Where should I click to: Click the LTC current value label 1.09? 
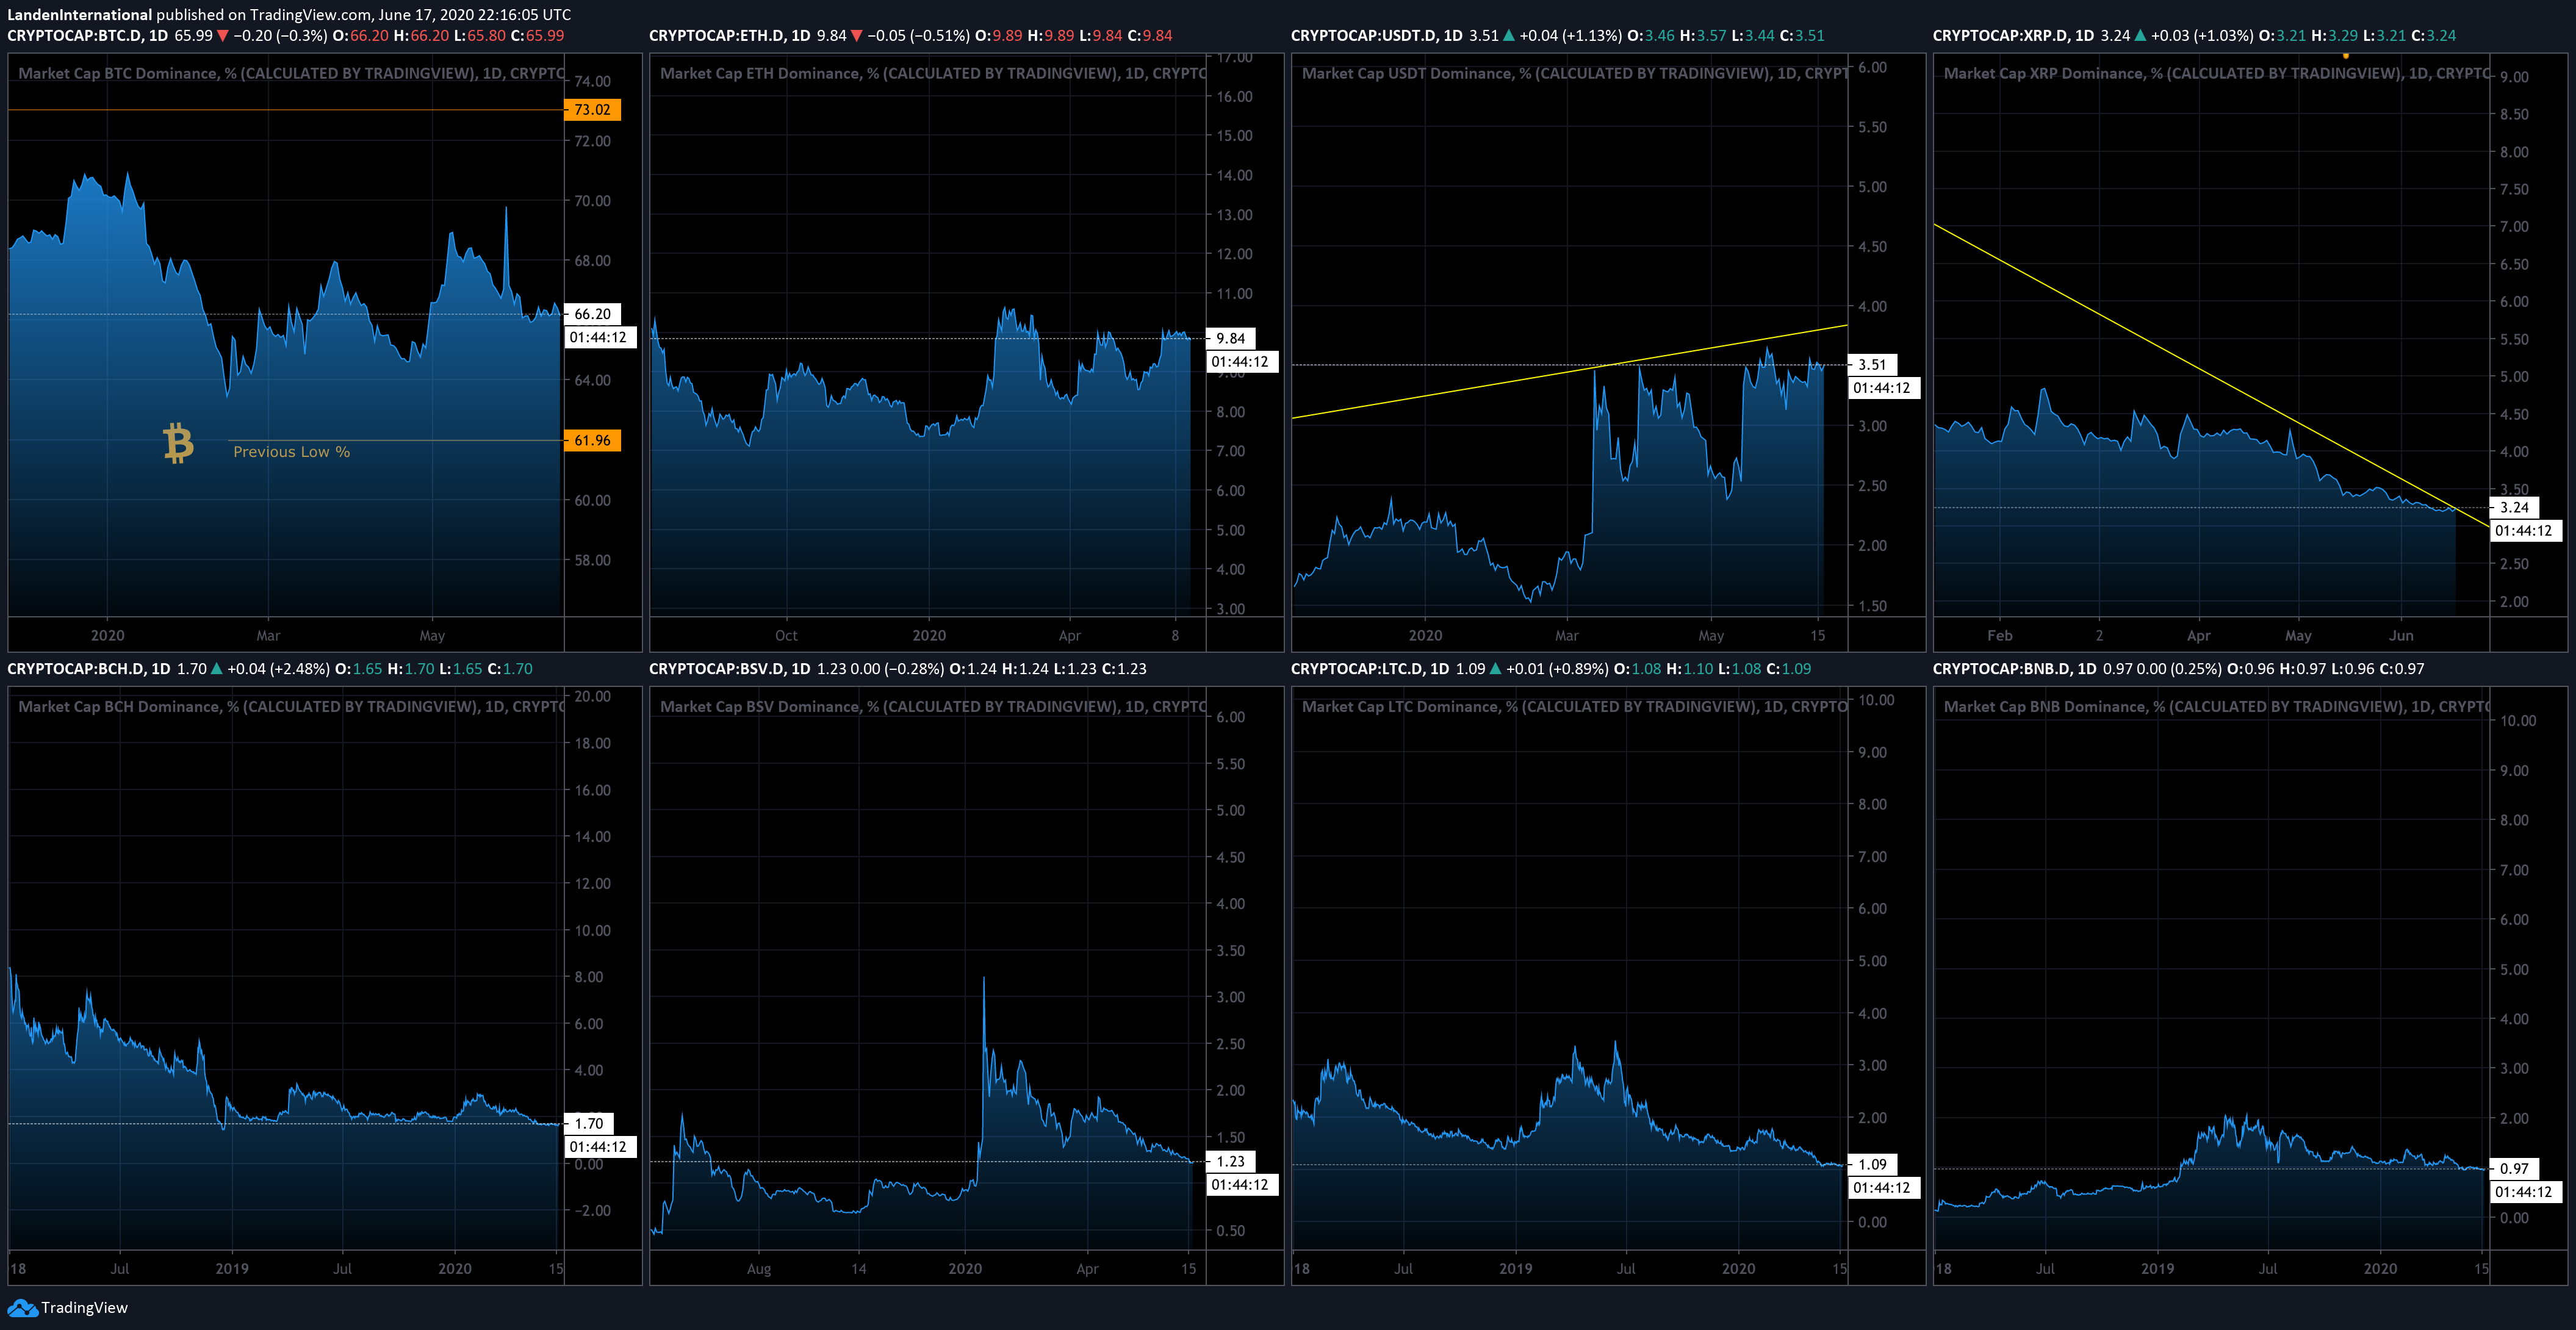pyautogui.click(x=1873, y=1165)
